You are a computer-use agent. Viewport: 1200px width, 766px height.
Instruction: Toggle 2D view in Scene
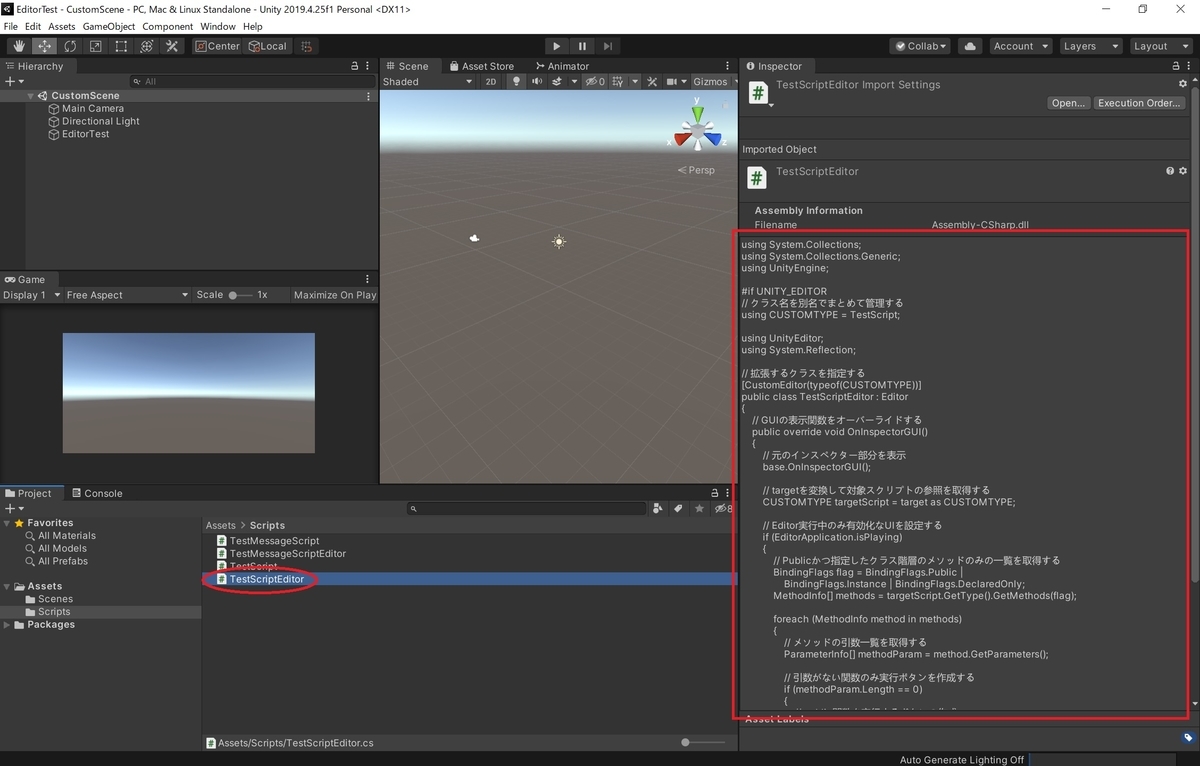click(491, 82)
